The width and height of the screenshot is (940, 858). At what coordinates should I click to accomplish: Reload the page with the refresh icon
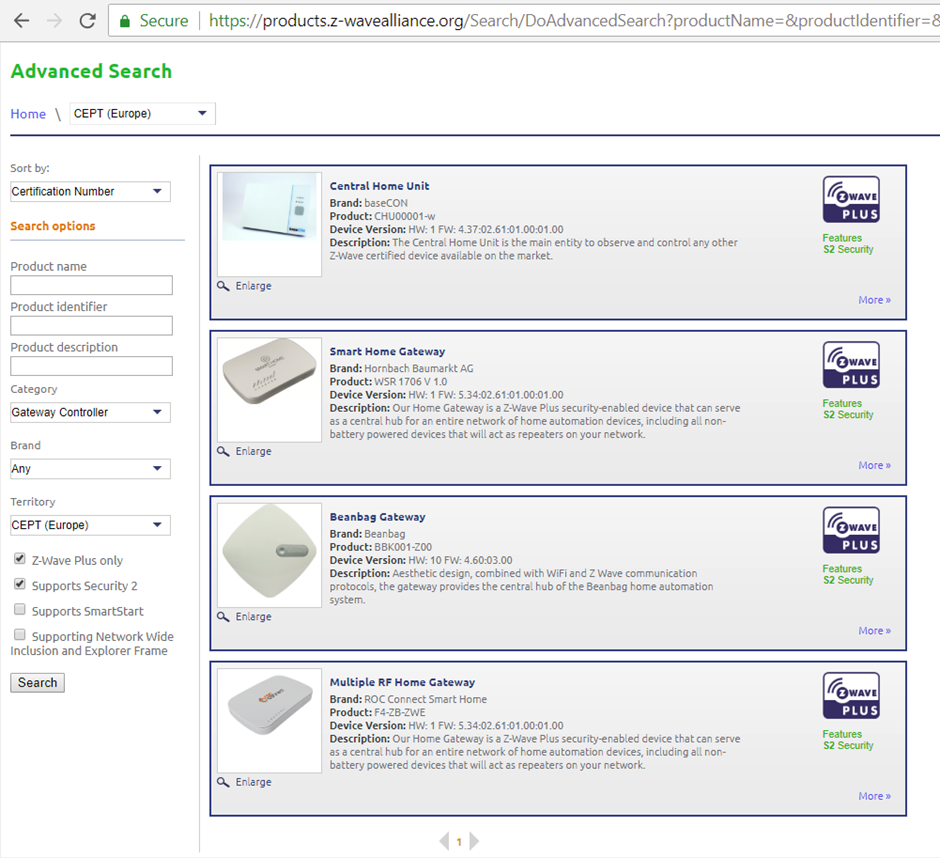[x=88, y=20]
